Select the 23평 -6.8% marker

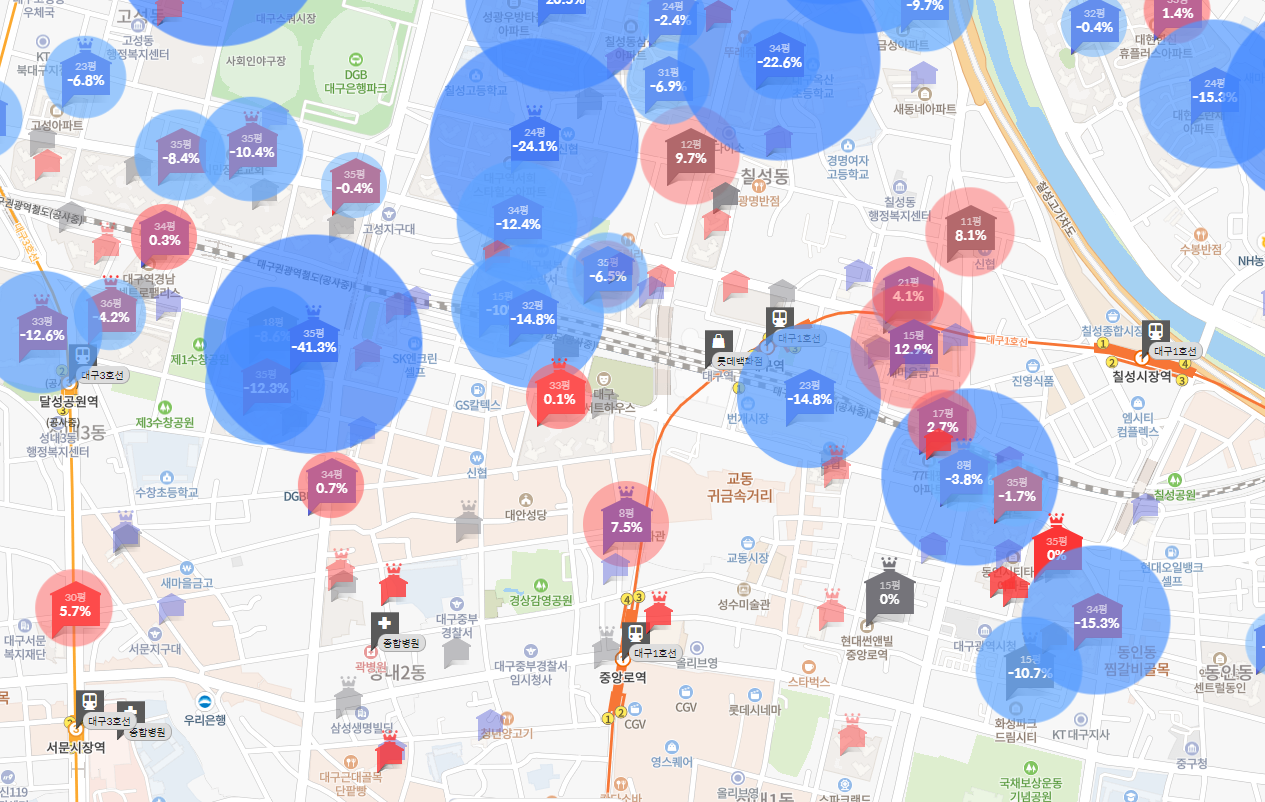tap(86, 74)
